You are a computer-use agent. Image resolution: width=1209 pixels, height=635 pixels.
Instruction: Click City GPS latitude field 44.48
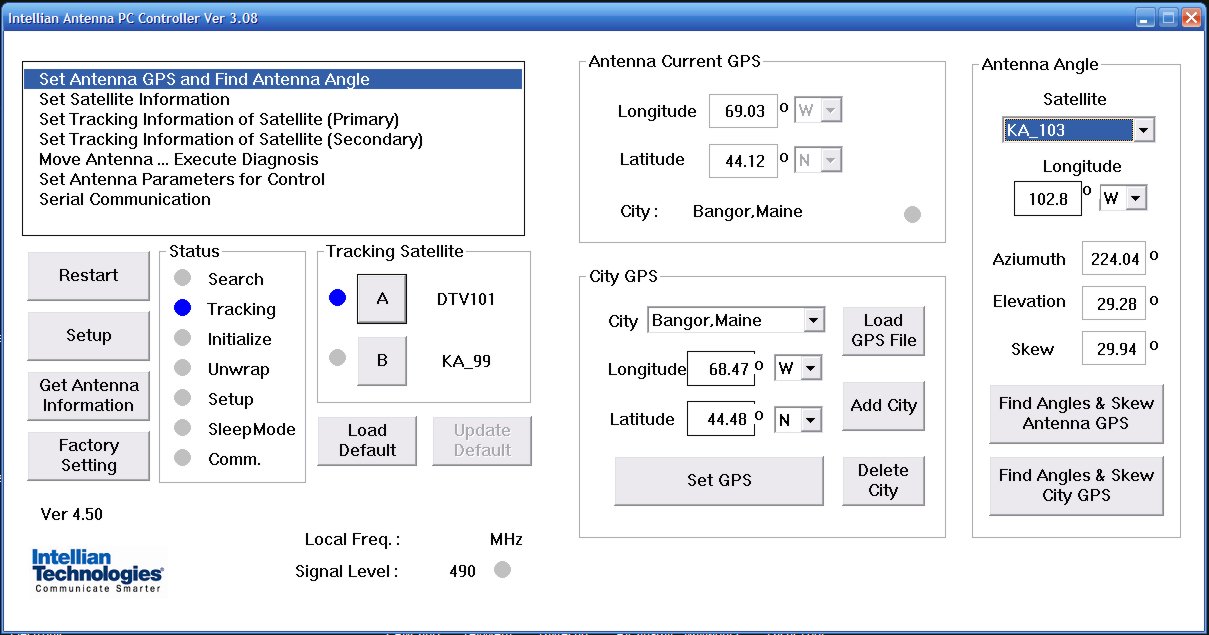(x=721, y=419)
